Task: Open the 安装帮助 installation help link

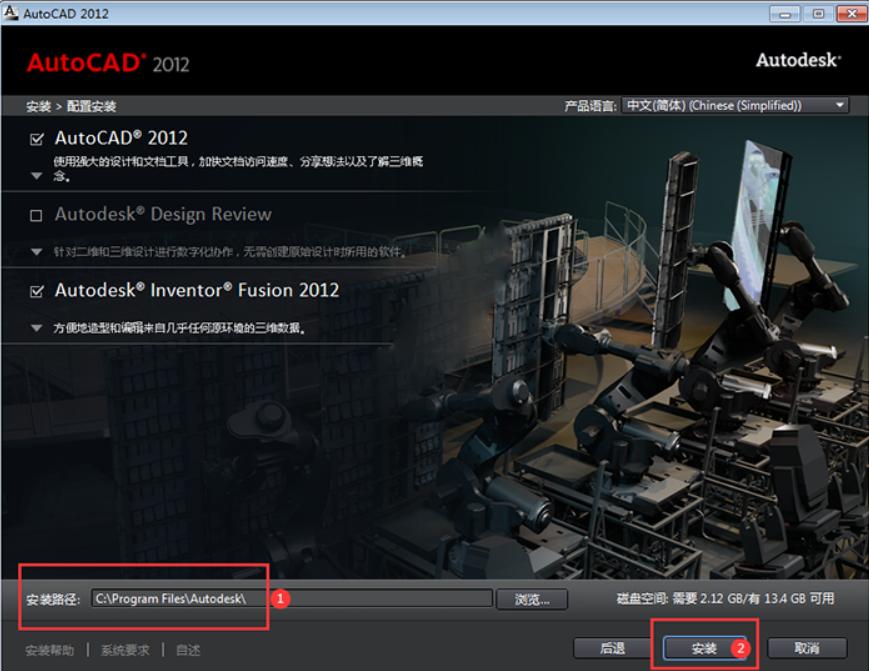Action: tap(50, 650)
